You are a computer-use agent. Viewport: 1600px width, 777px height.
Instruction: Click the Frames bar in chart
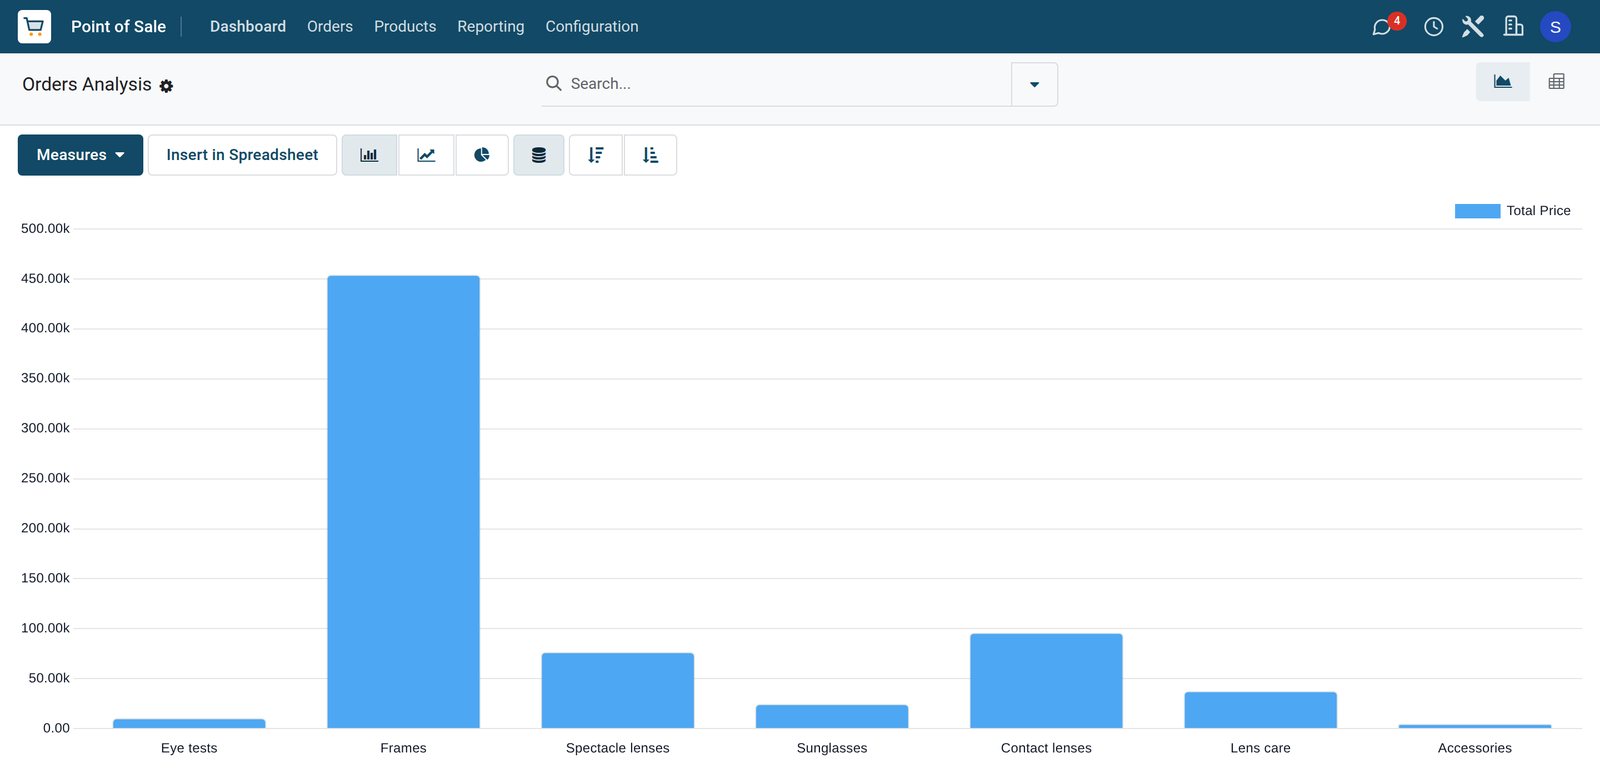(403, 502)
